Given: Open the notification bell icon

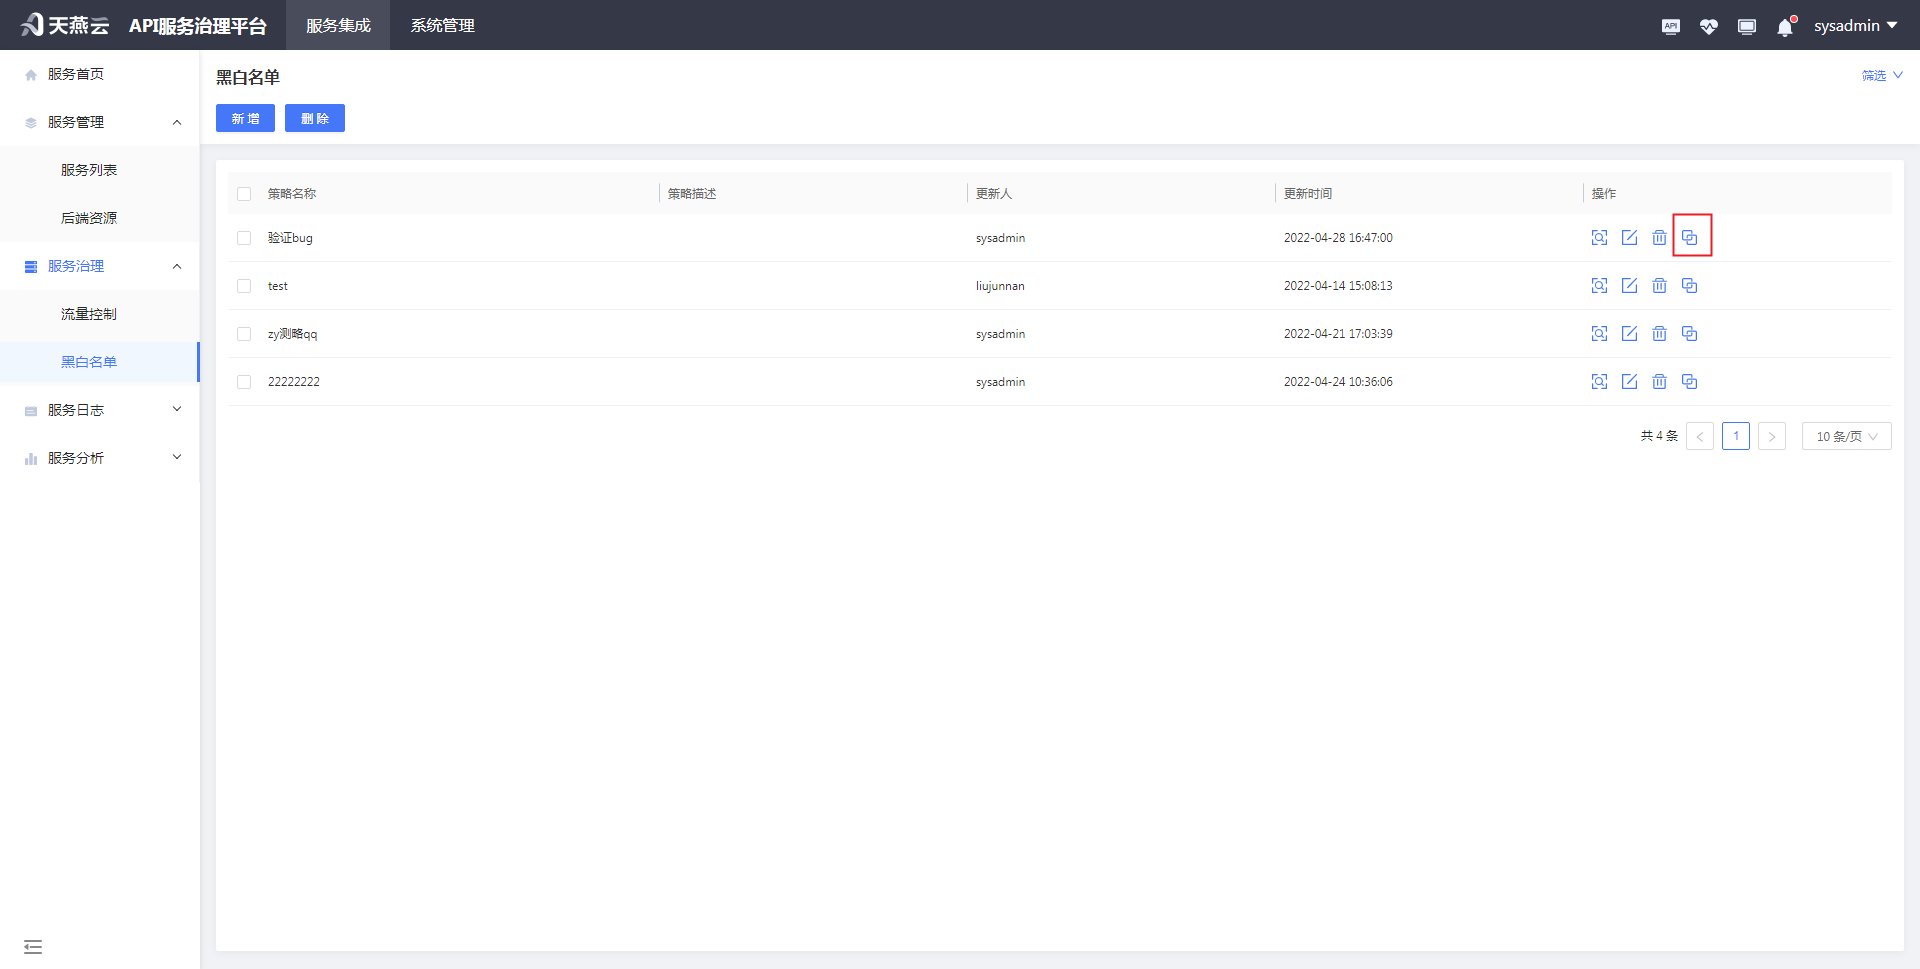Looking at the screenshot, I should 1785,27.
